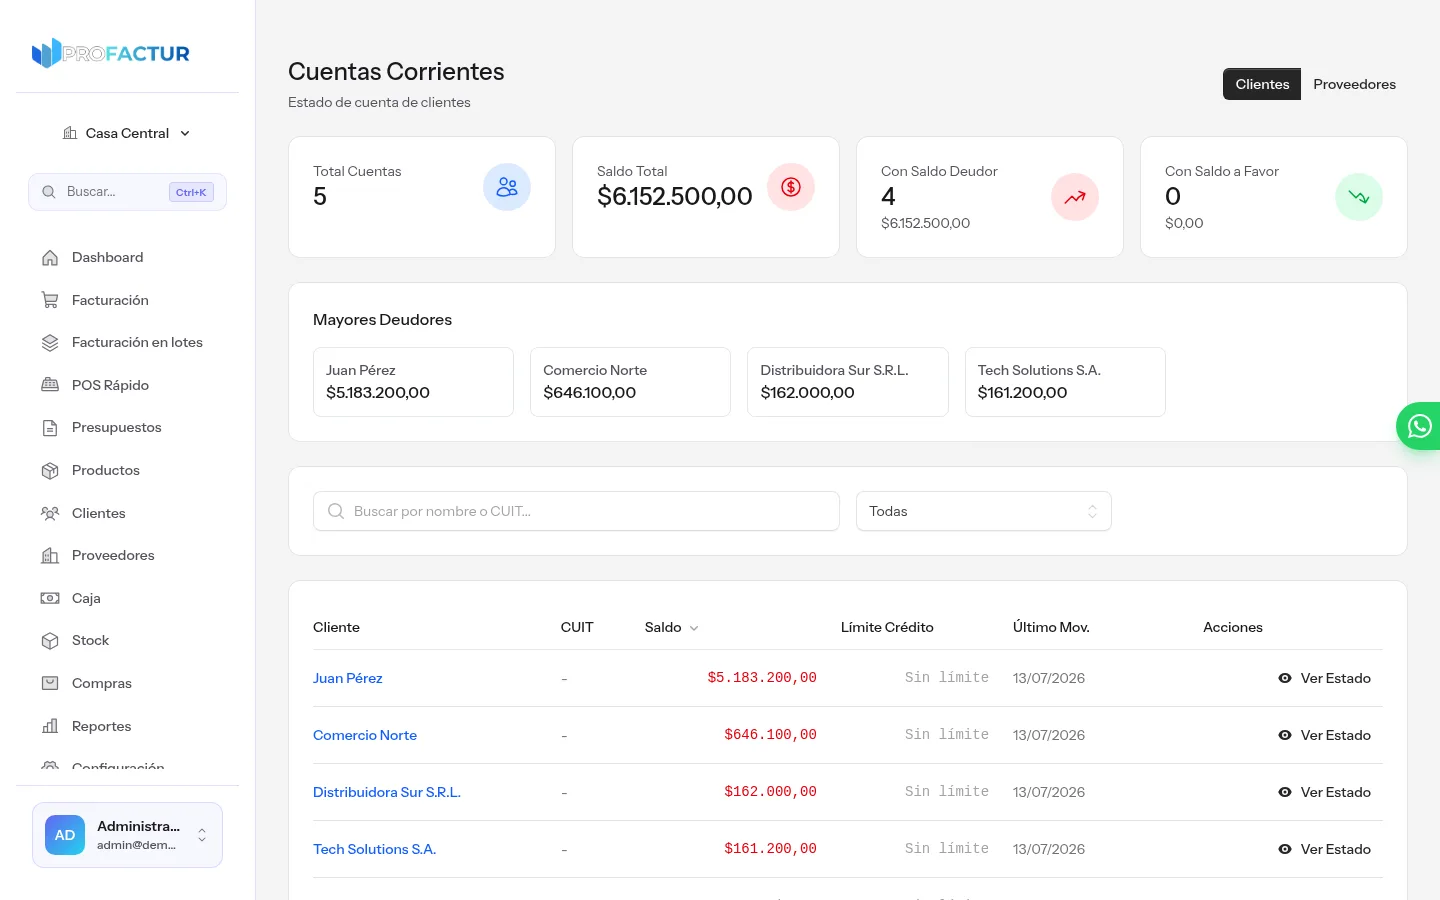Open Distribuidora Sur S.R.L. client link
This screenshot has width=1440, height=900.
[387, 792]
